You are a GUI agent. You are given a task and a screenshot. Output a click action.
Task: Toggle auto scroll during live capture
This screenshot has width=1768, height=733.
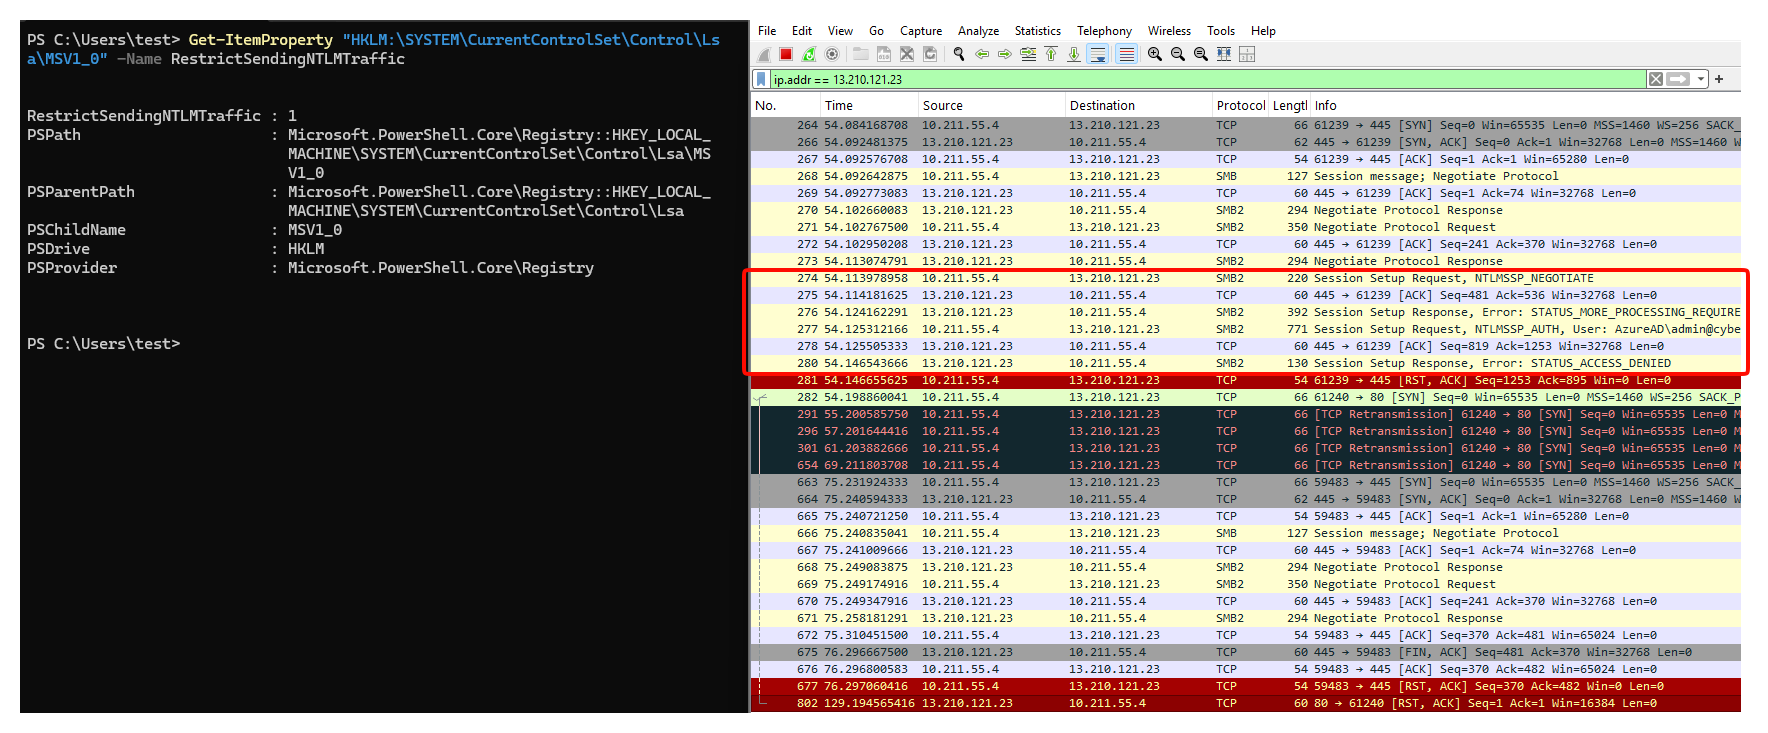1098,54
